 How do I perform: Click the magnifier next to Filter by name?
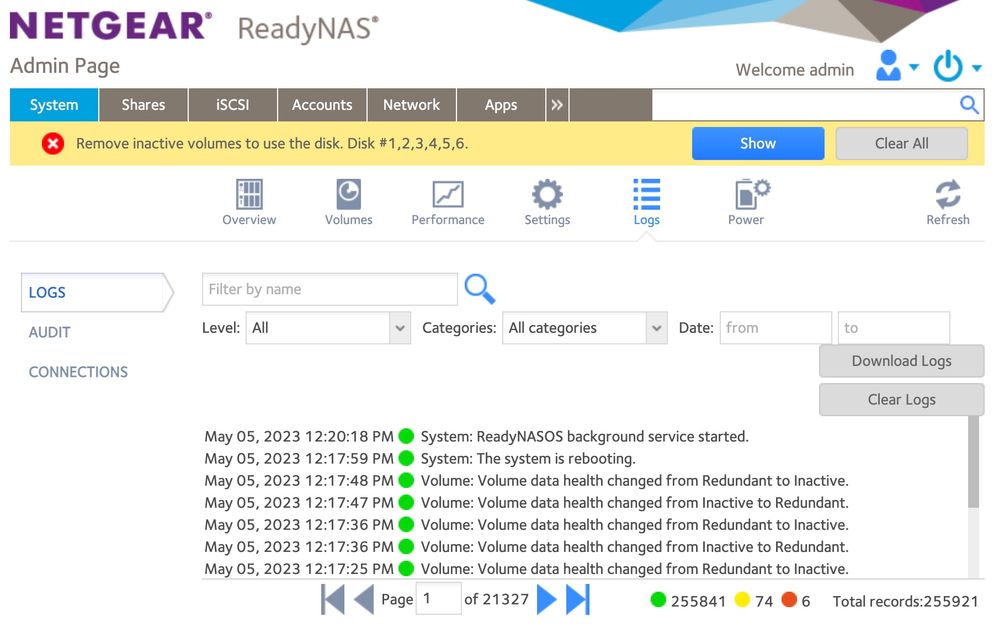pyautogui.click(x=480, y=289)
